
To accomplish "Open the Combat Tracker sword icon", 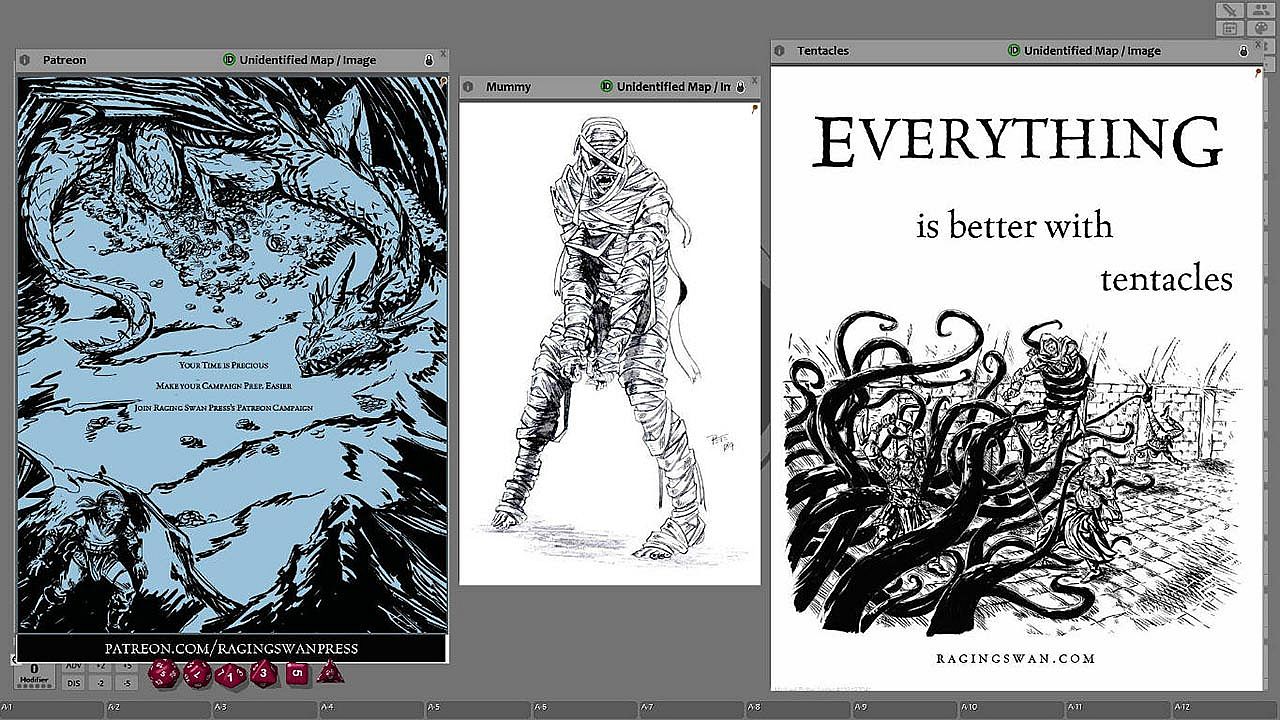I will pos(1230,10).
